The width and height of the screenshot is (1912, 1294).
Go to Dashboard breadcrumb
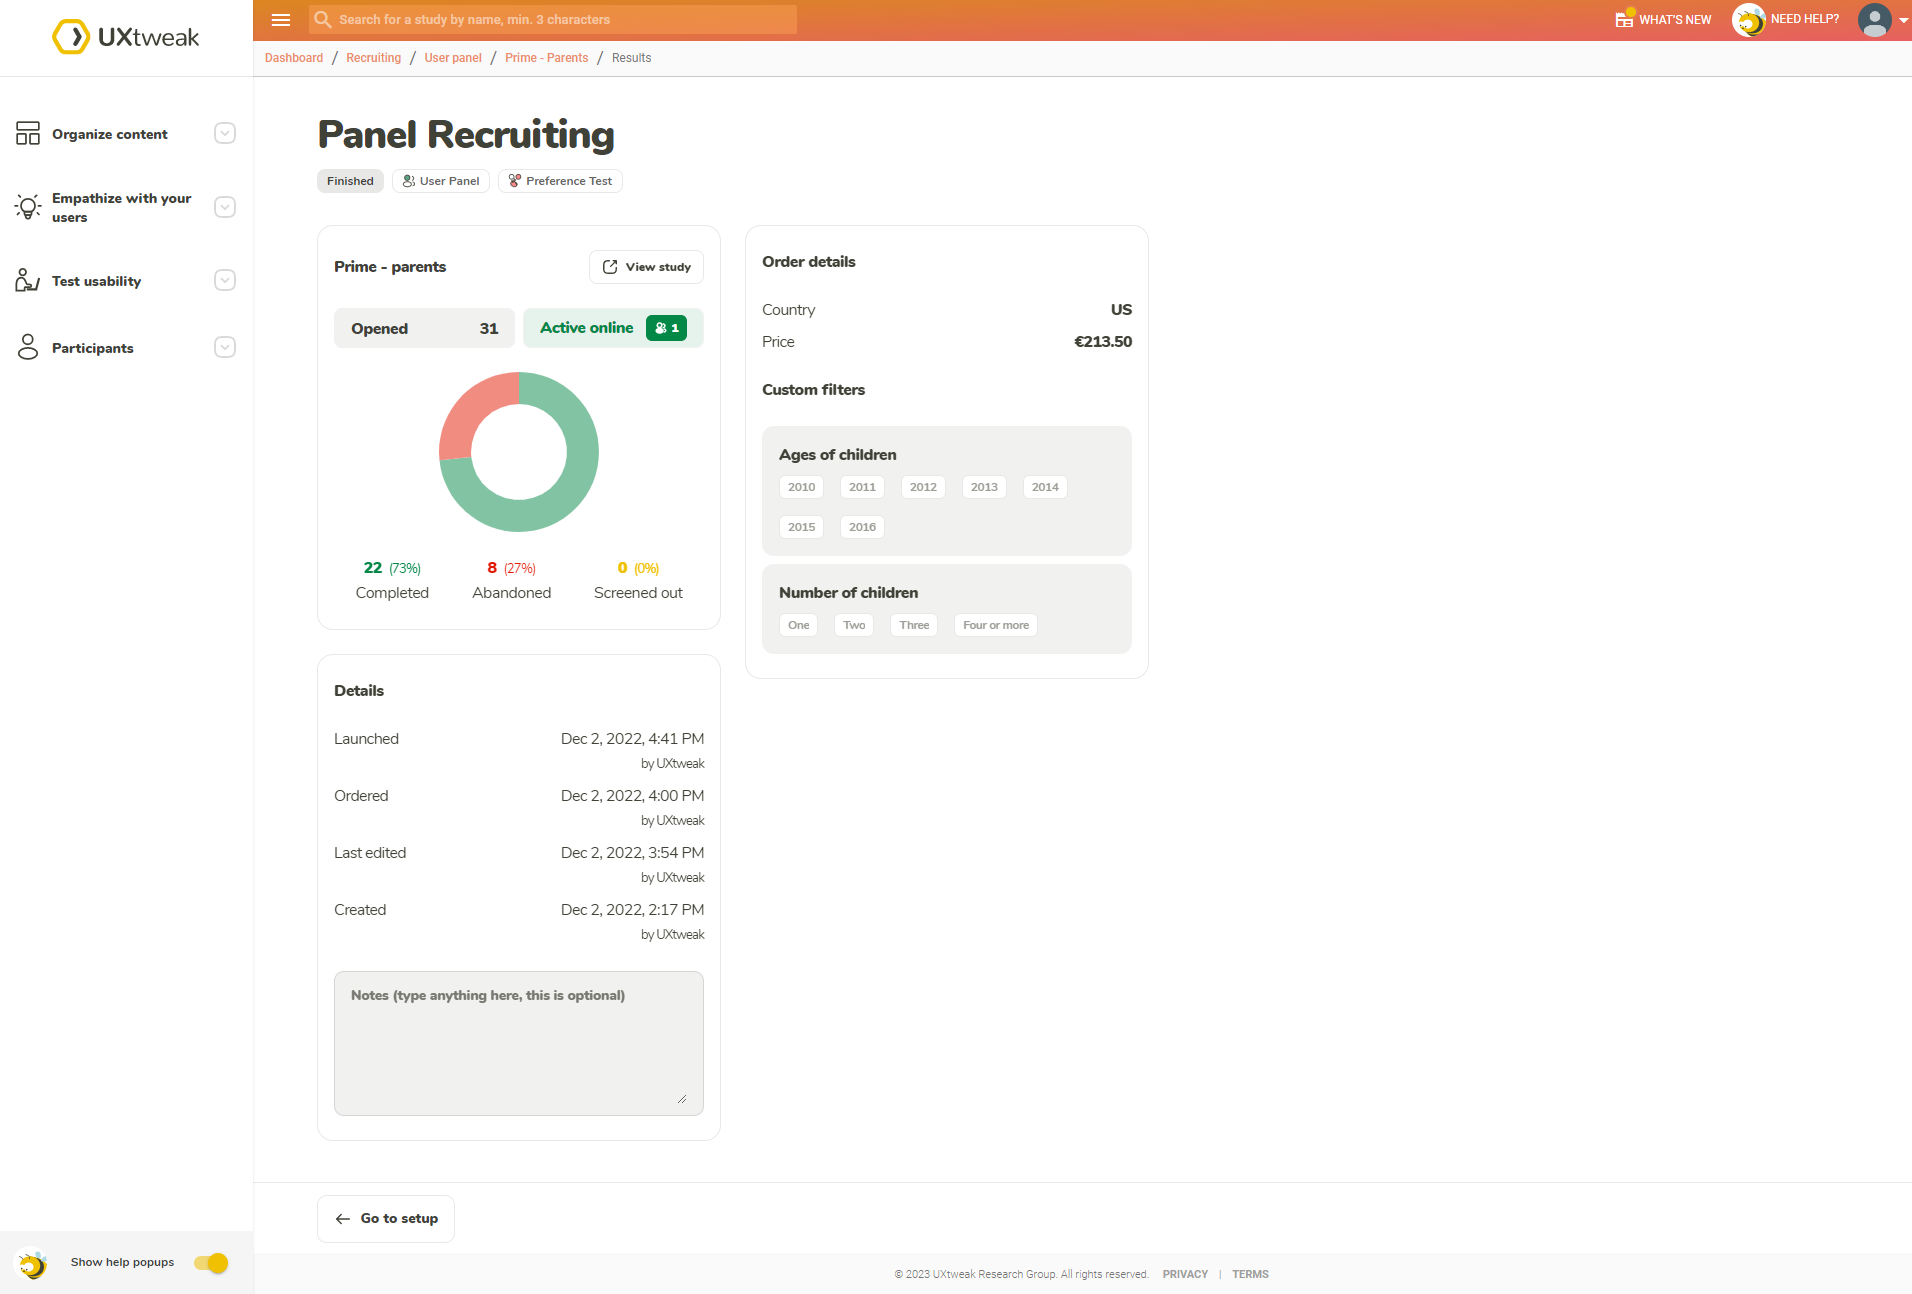pyautogui.click(x=294, y=58)
